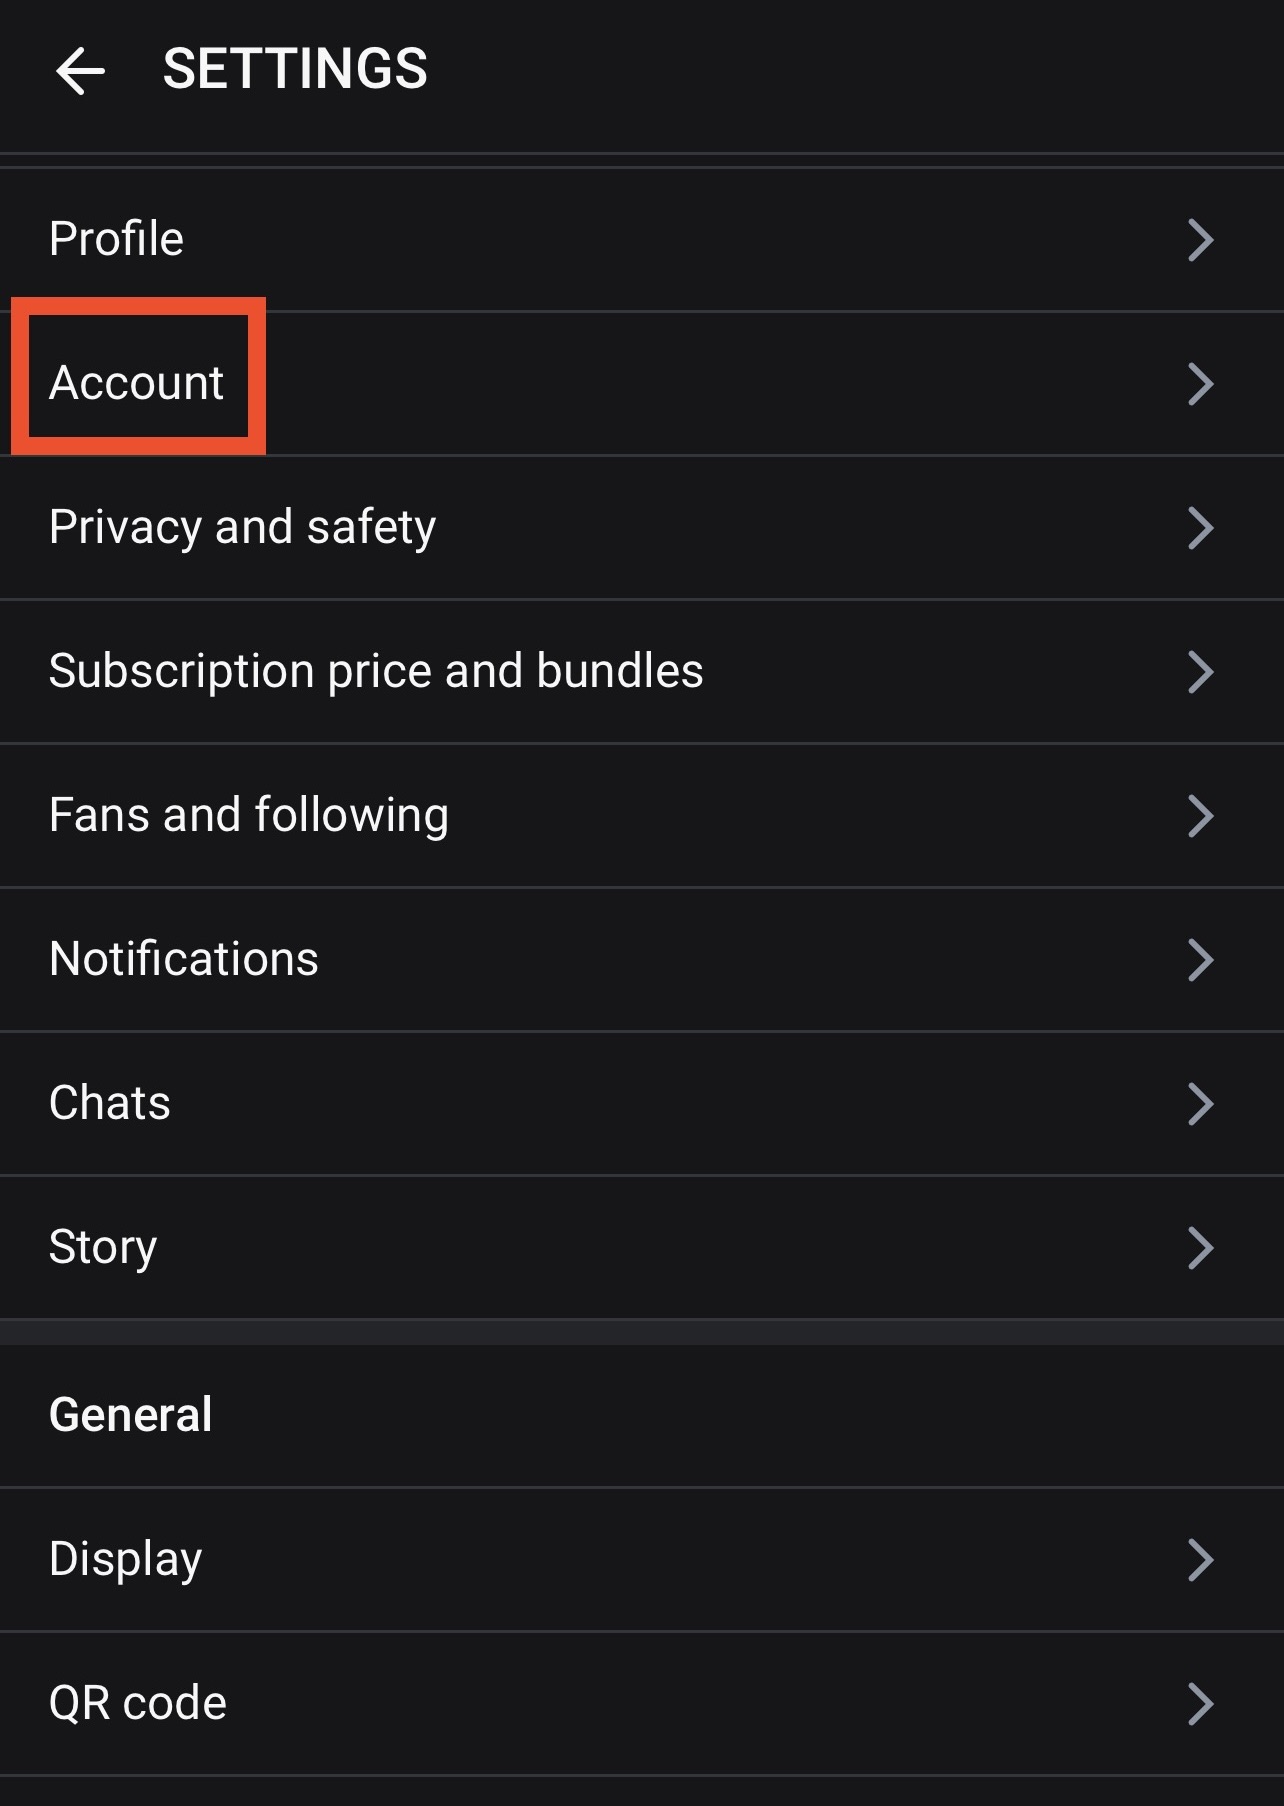Viewport: 1284px width, 1806px height.
Task: Click chevron beside Subscription price and bundles
Action: coord(1200,672)
